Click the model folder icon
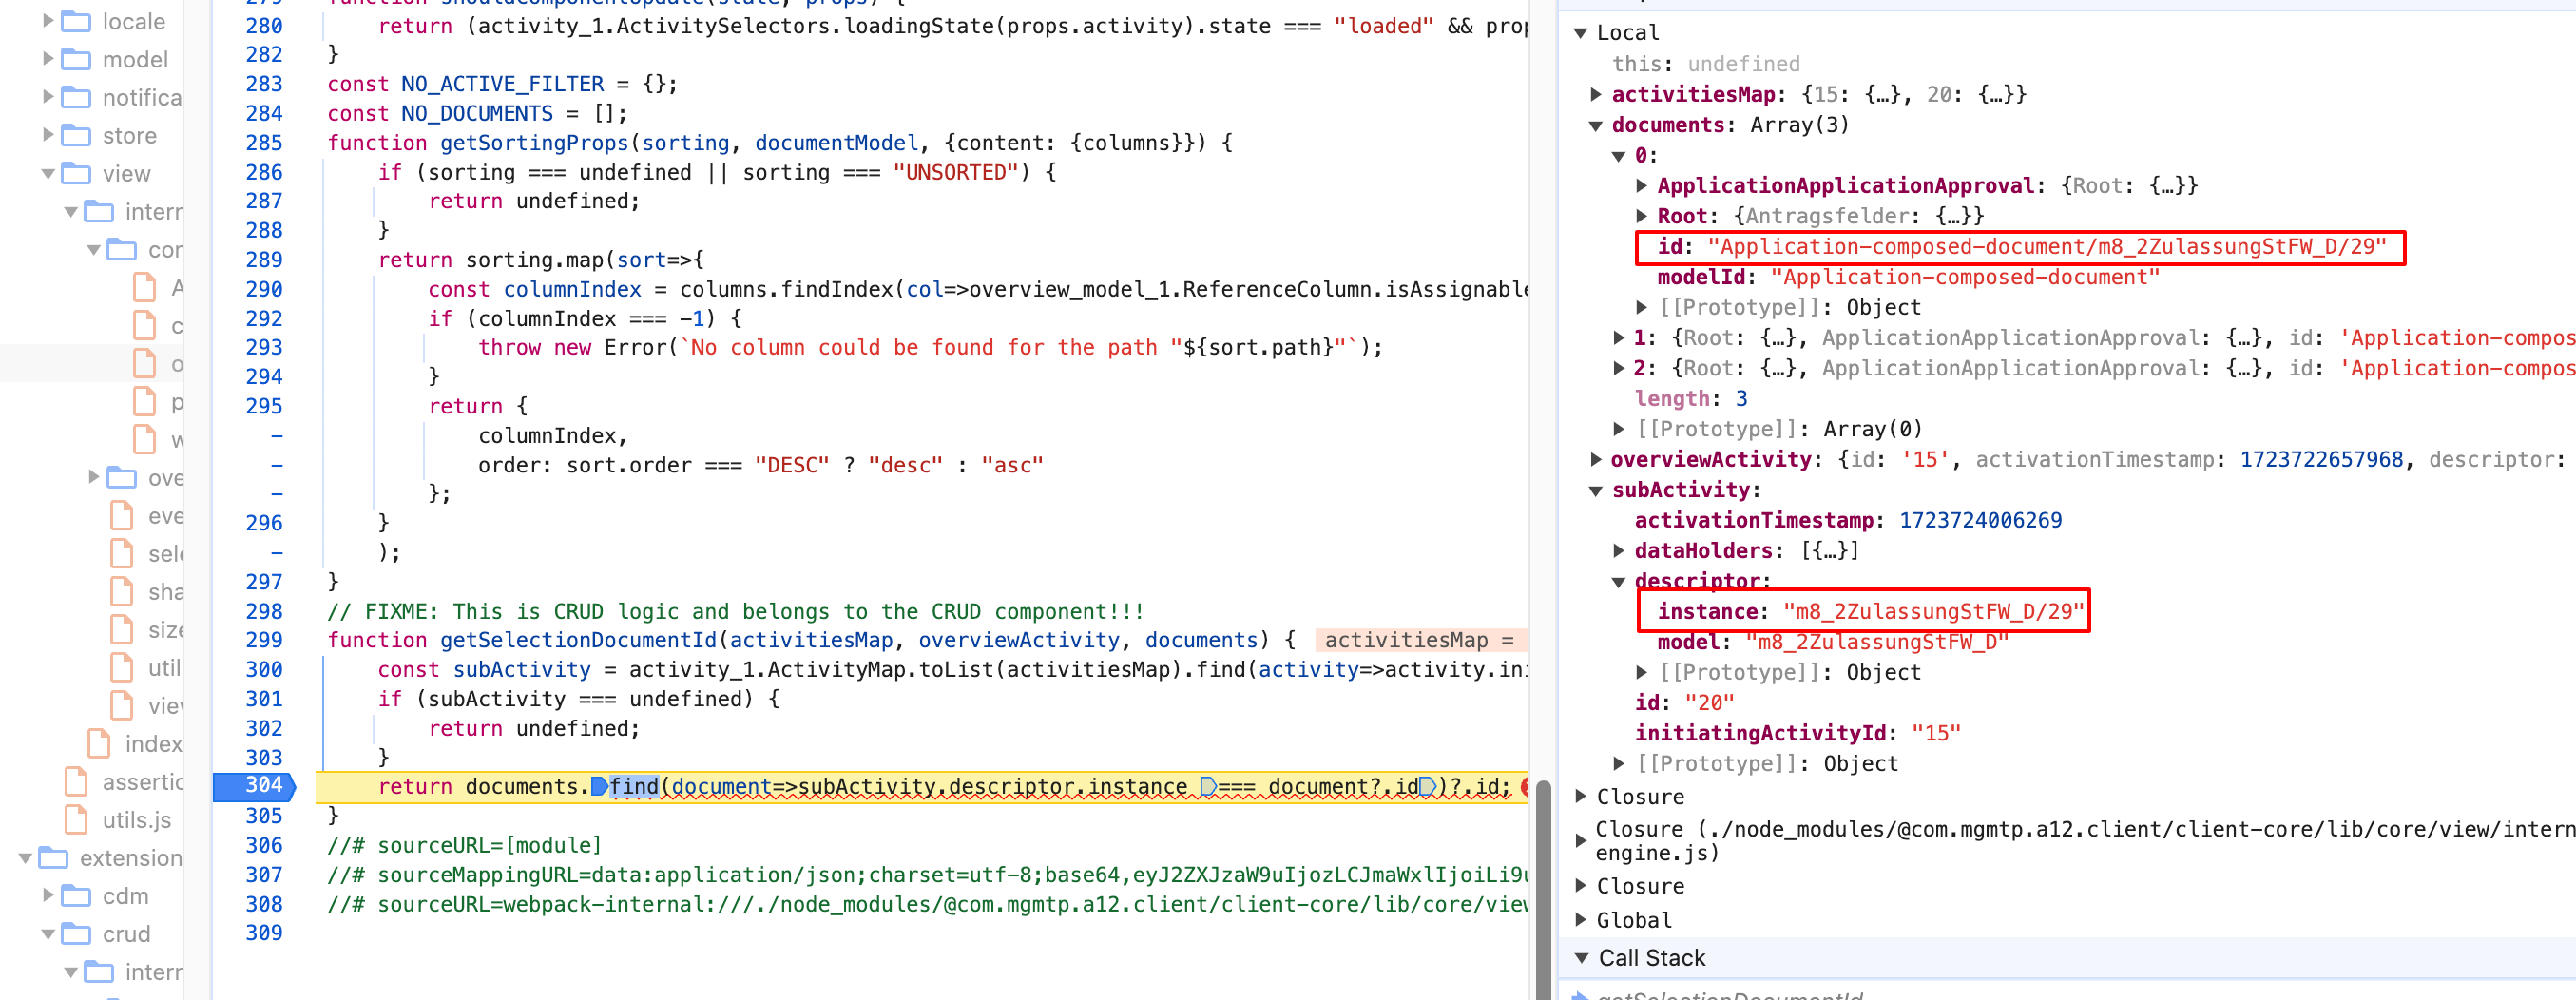Screen dimensions: 2576x1000 click(76, 59)
